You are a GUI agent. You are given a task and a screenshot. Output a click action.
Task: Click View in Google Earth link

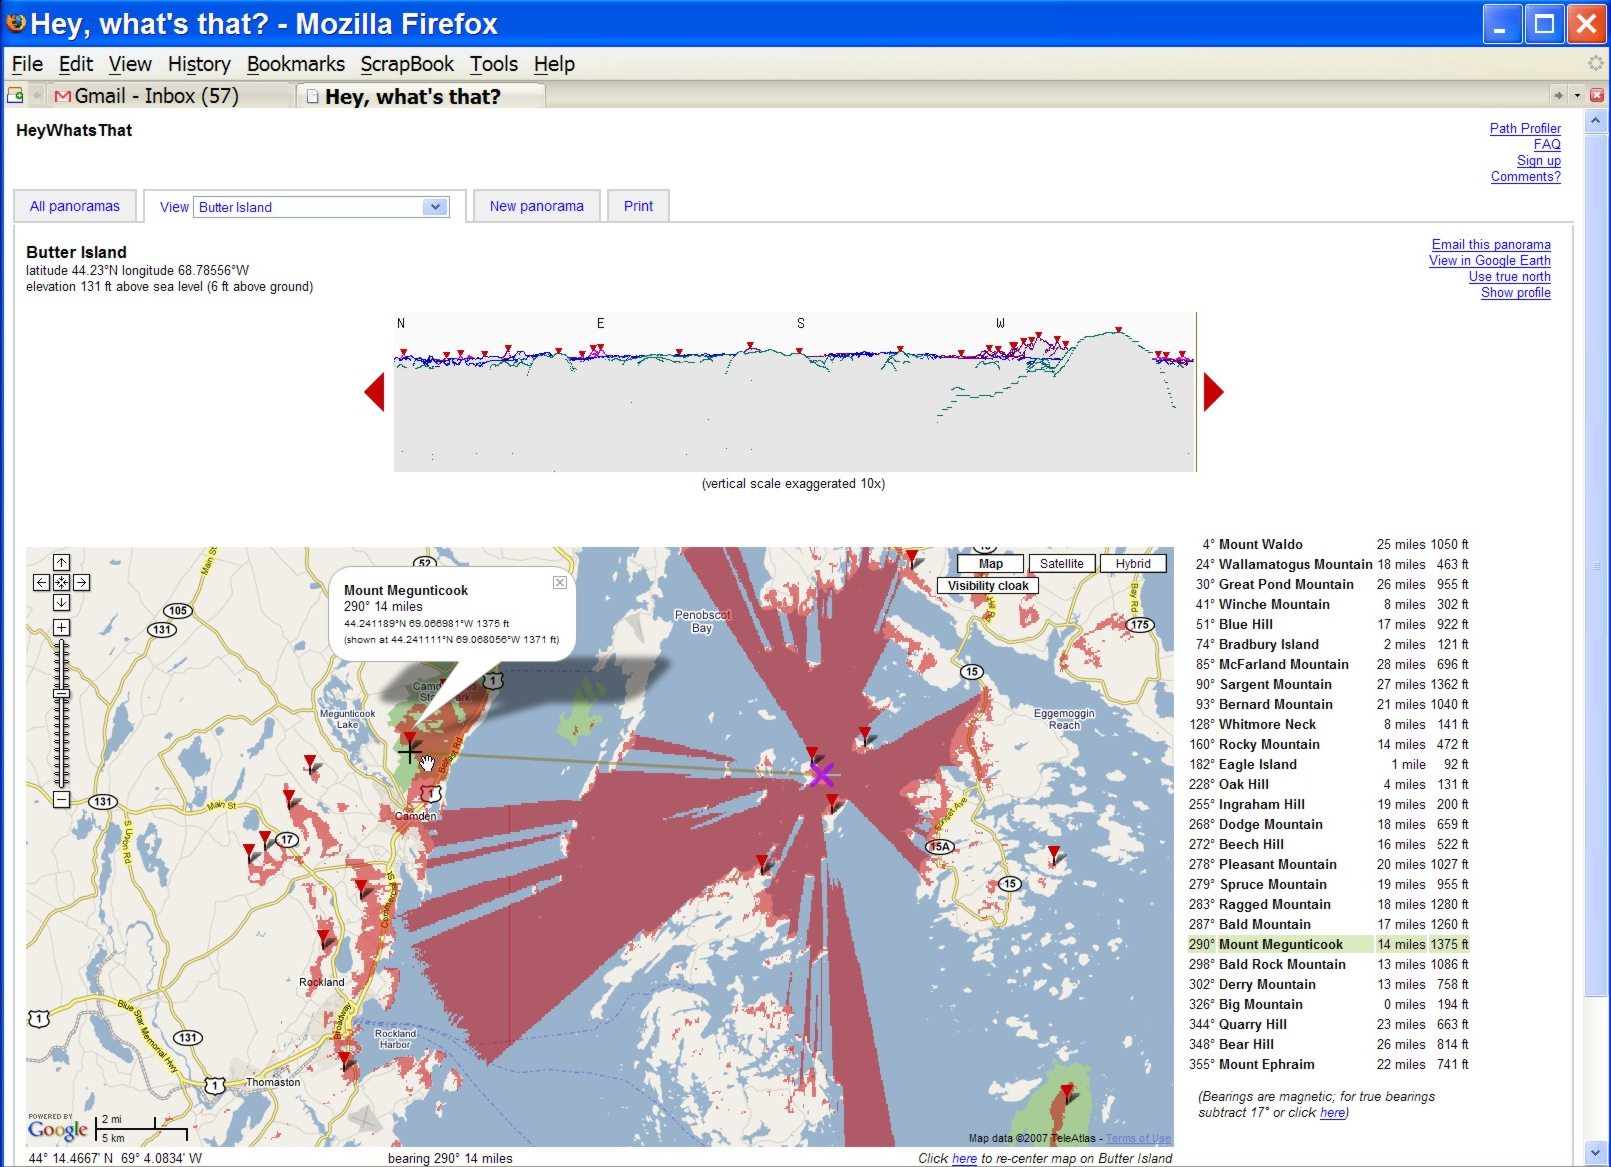pyautogui.click(x=1489, y=260)
